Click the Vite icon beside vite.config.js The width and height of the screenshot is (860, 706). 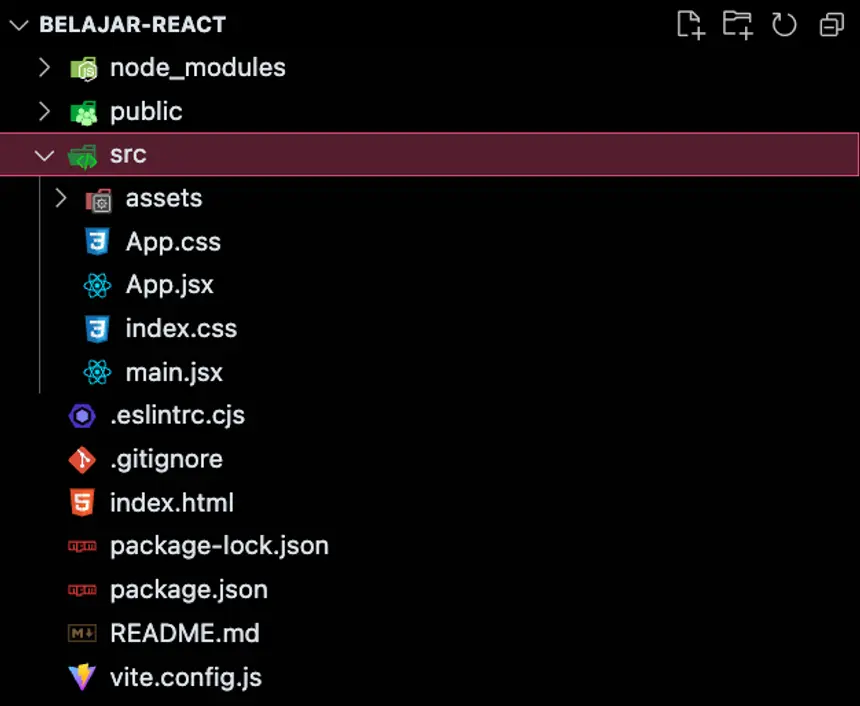82,677
